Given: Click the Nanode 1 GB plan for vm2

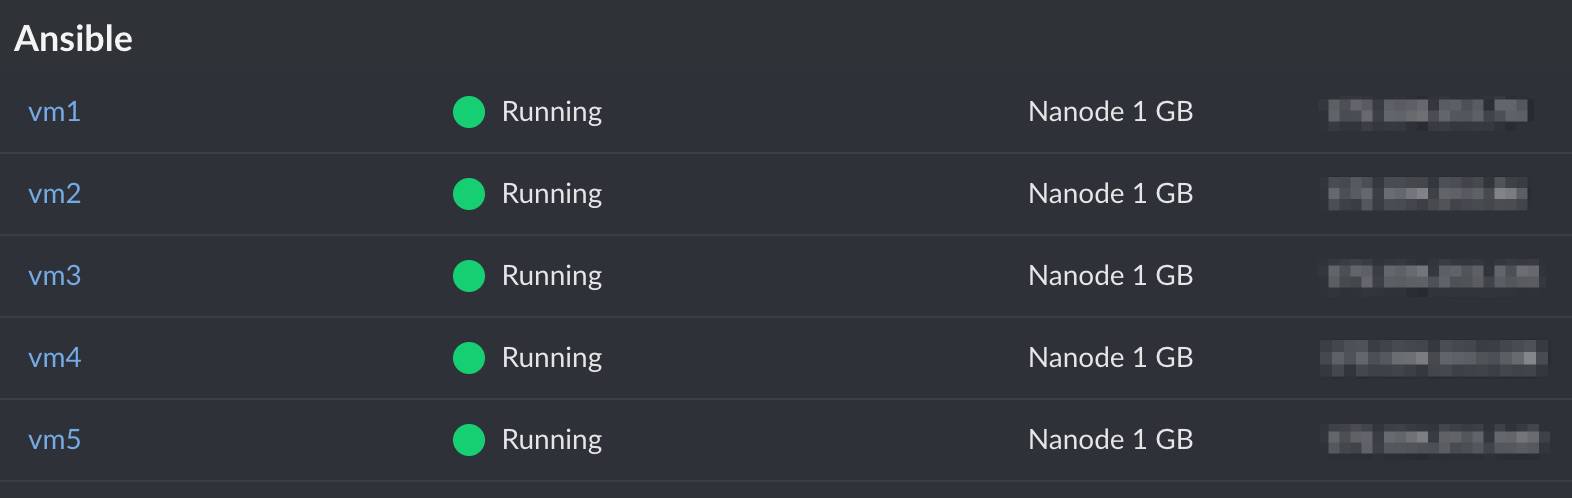Looking at the screenshot, I should [x=1110, y=194].
